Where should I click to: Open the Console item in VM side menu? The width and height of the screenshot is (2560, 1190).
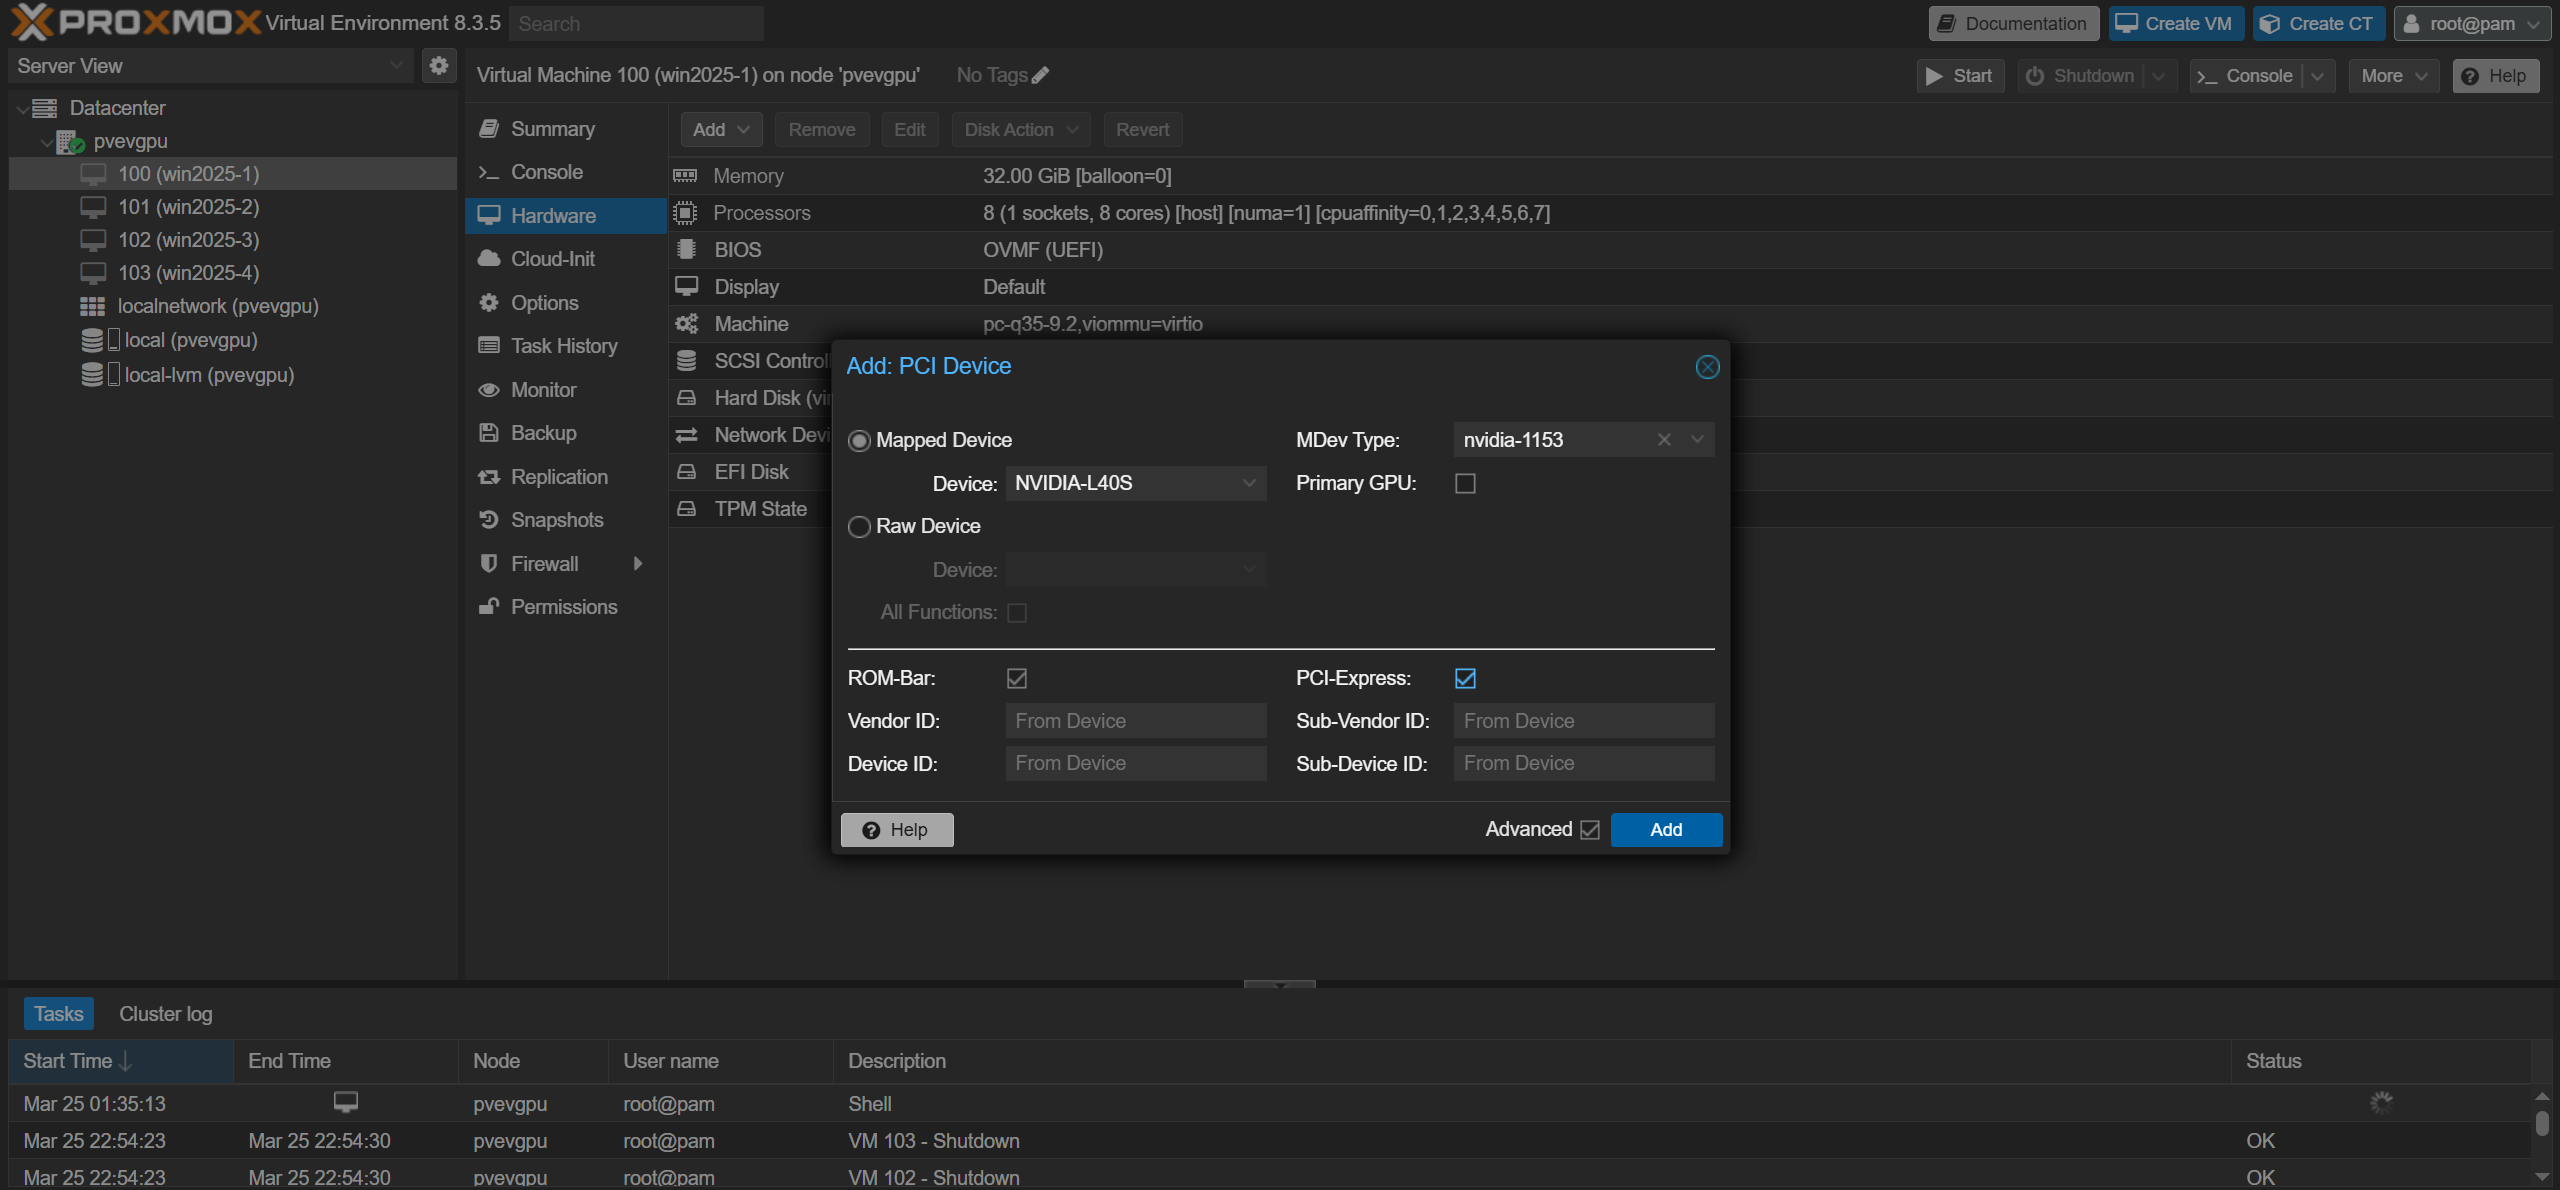click(x=565, y=172)
